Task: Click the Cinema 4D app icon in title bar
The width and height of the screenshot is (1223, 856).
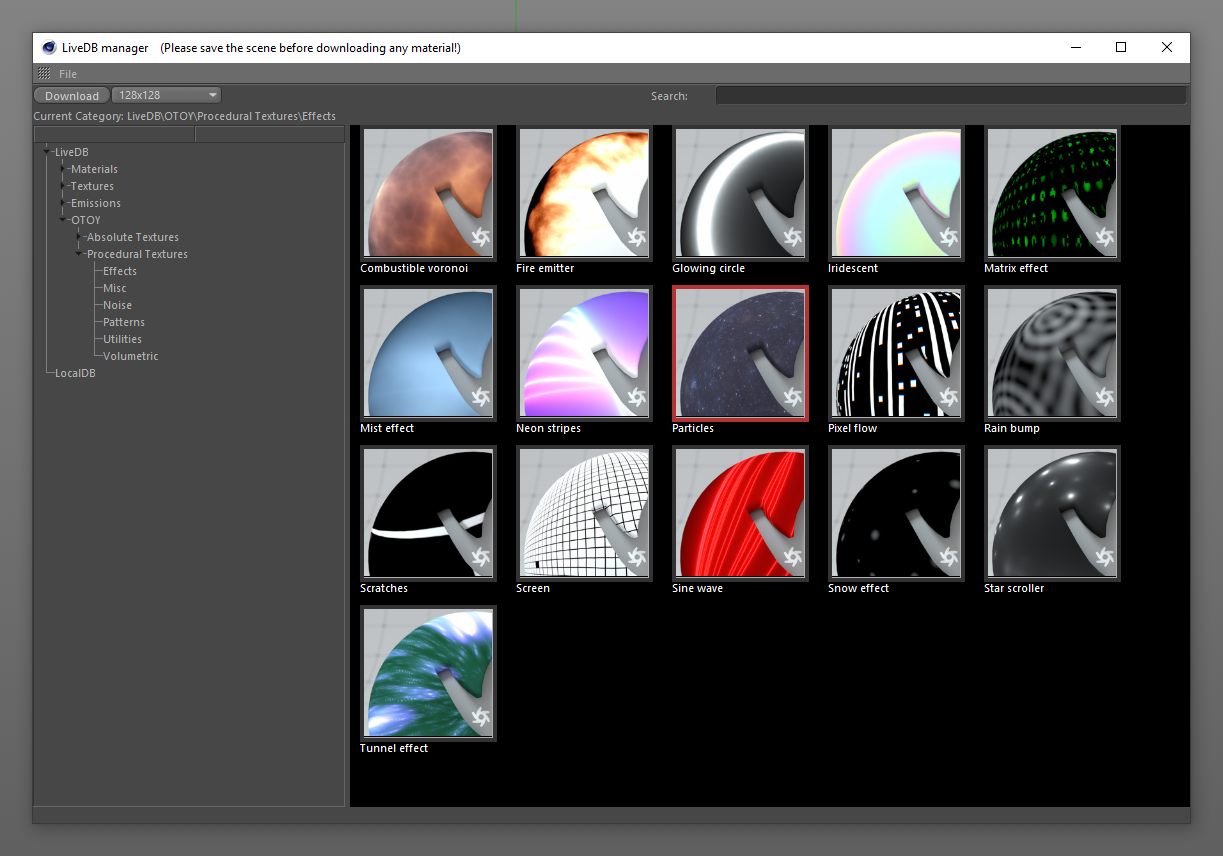Action: 49,47
